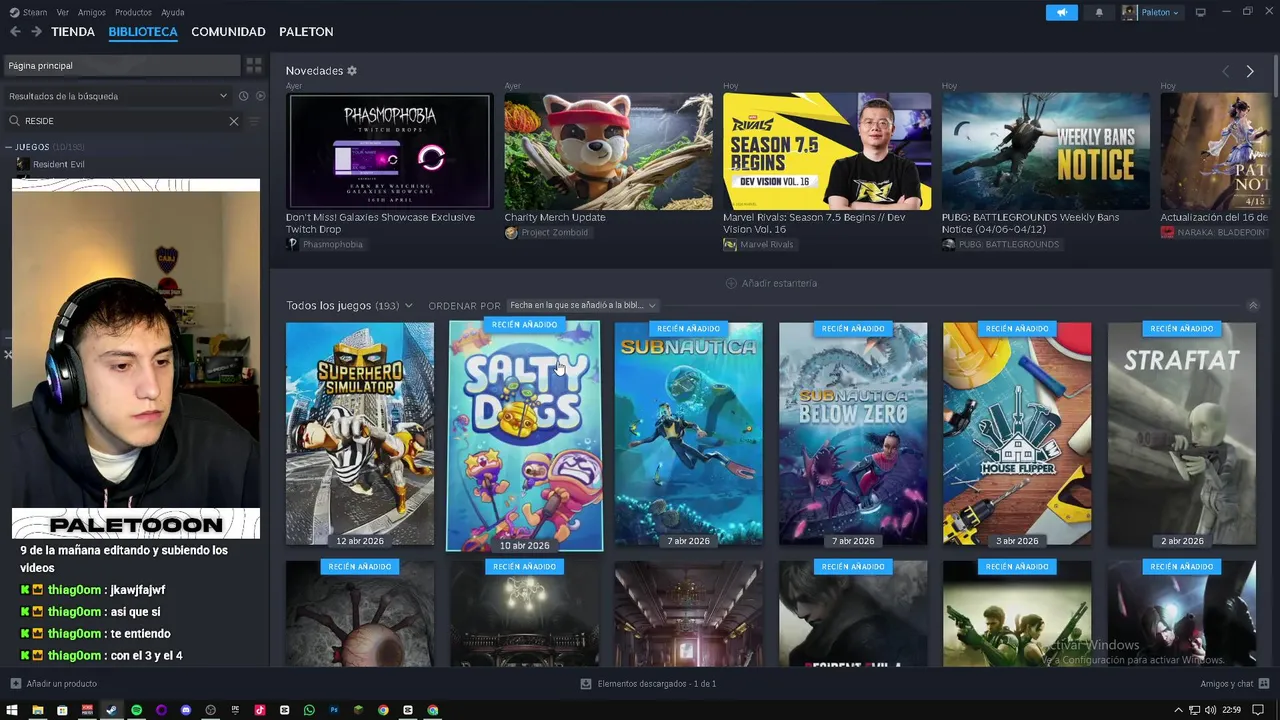This screenshot has height=720, width=1280.
Task: Click the Steam taskbar icon
Action: coord(111,710)
